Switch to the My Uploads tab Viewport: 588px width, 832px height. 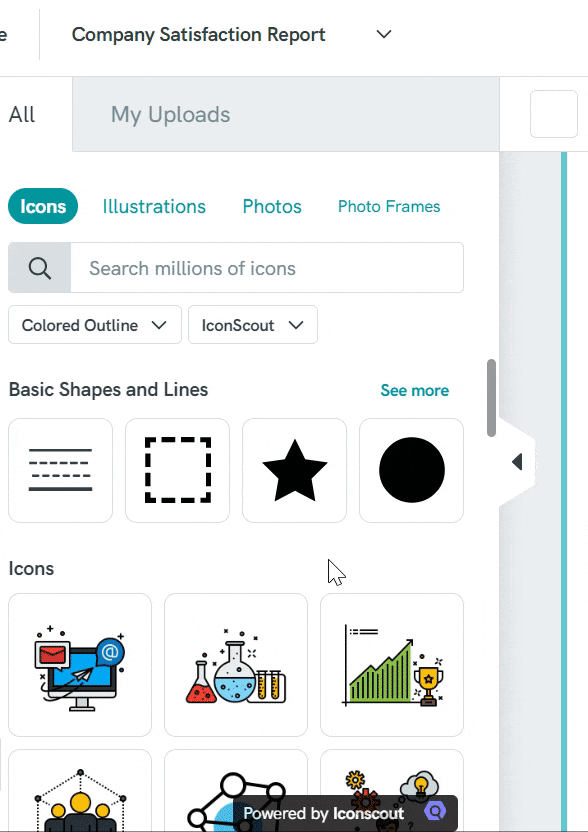pyautogui.click(x=169, y=114)
